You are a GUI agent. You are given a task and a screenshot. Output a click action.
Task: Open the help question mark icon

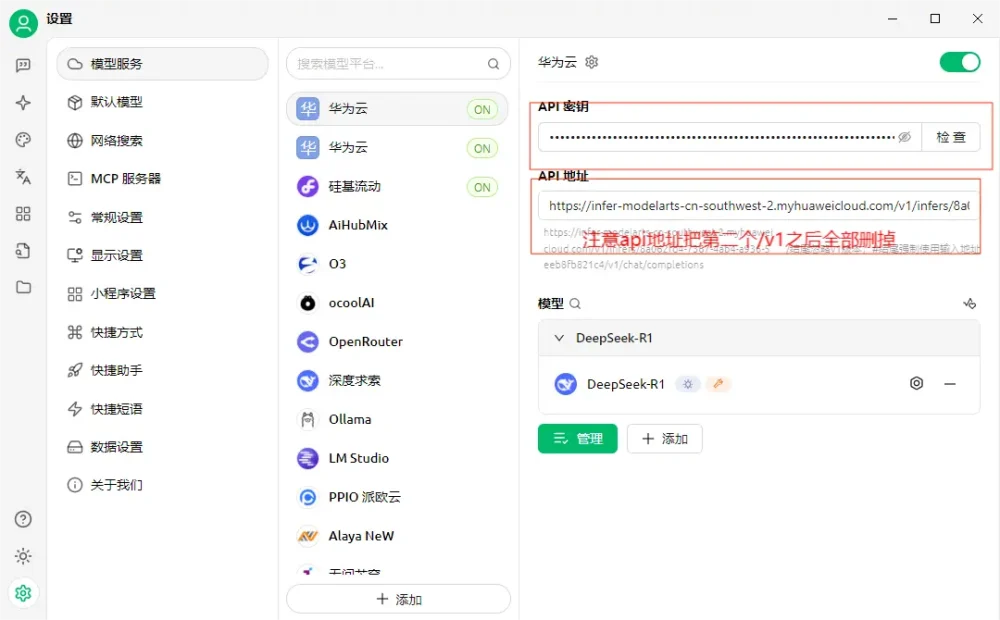pyautogui.click(x=23, y=519)
